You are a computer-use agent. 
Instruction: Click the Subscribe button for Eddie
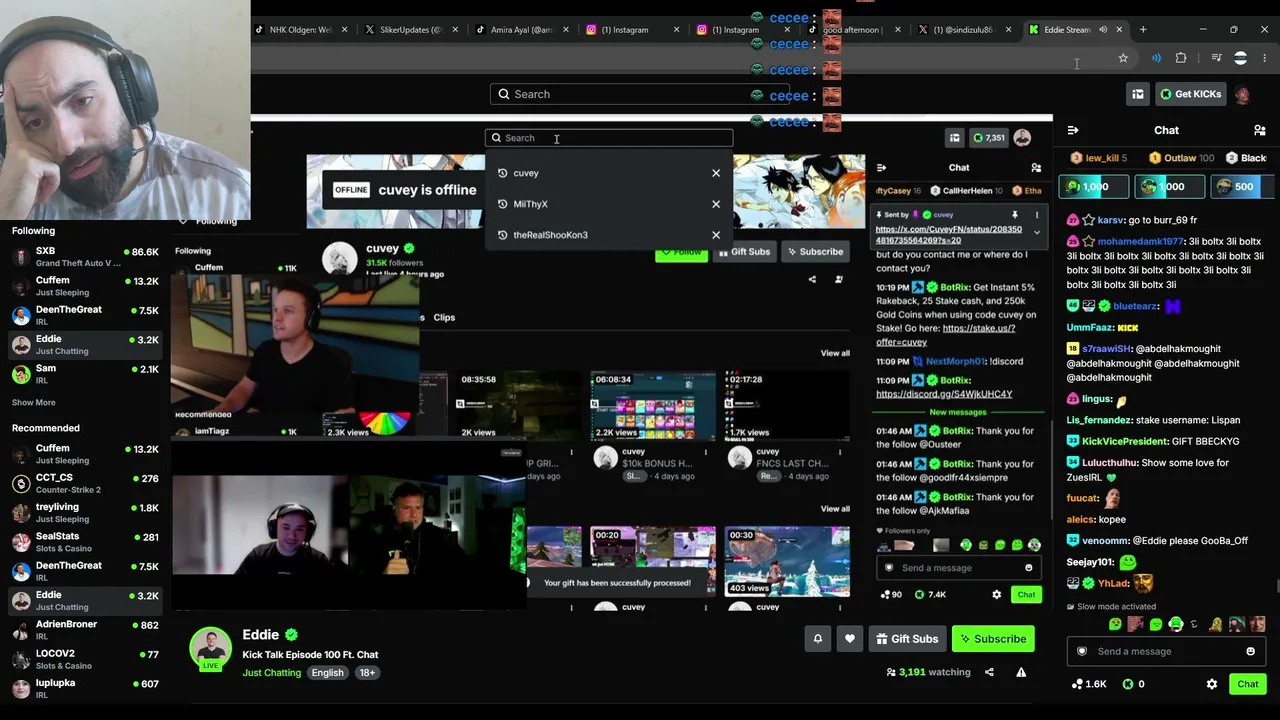(x=993, y=639)
